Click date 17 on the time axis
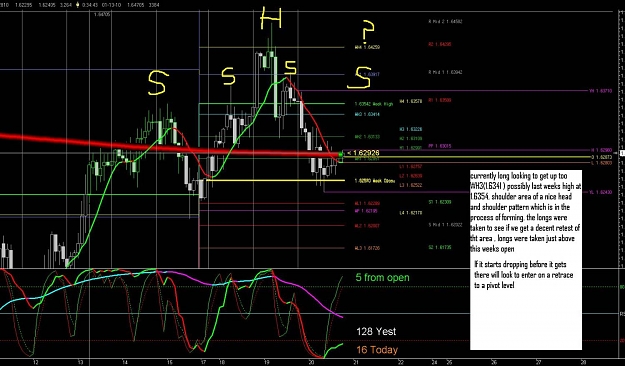This screenshot has height=366, width=625. click(x=204, y=362)
